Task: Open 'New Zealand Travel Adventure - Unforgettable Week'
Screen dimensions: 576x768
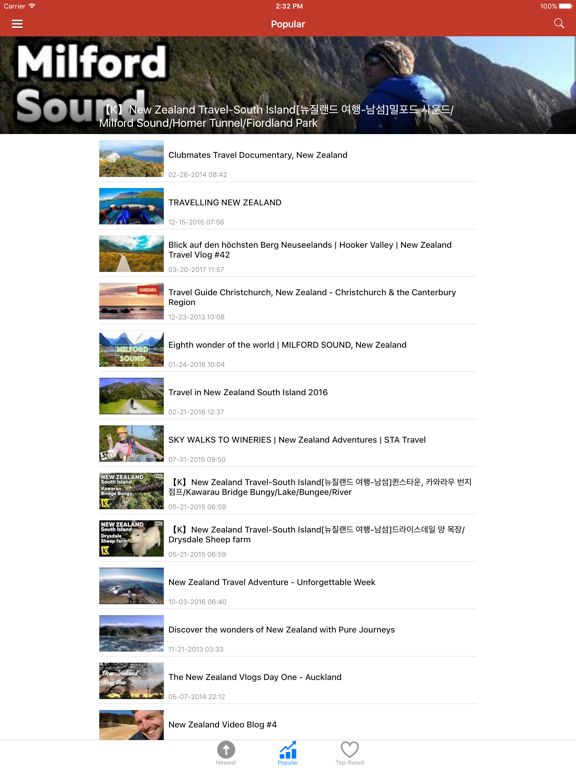Action: tap(272, 582)
